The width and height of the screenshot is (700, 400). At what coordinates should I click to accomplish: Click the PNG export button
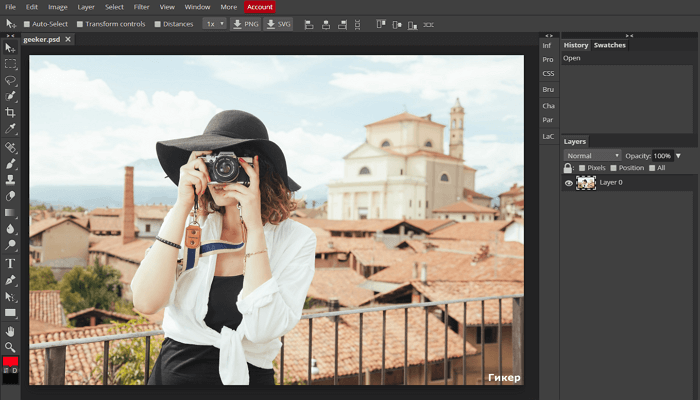tap(245, 23)
